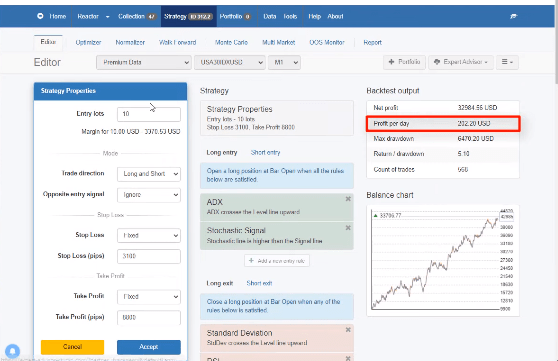Click the Count of trades row
This screenshot has height=361, width=558.
pos(443,170)
